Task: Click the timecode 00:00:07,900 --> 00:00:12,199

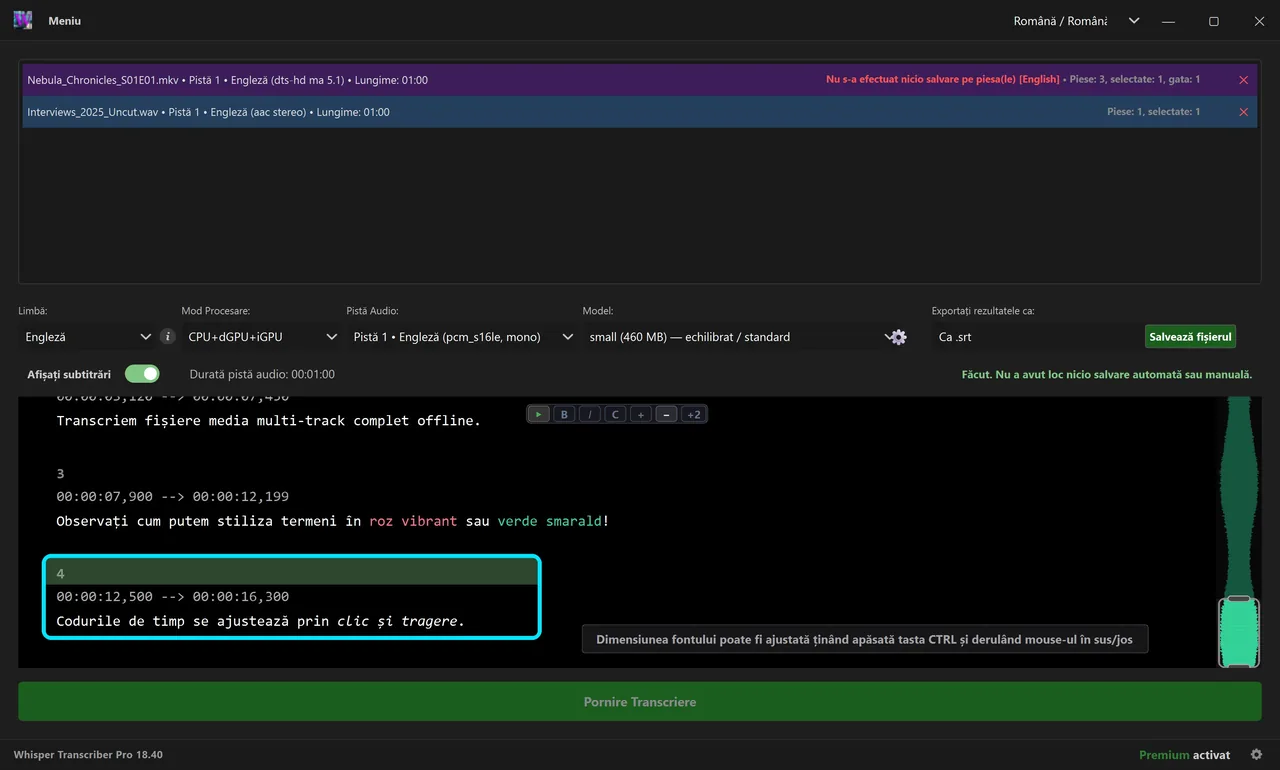Action: 172,497
